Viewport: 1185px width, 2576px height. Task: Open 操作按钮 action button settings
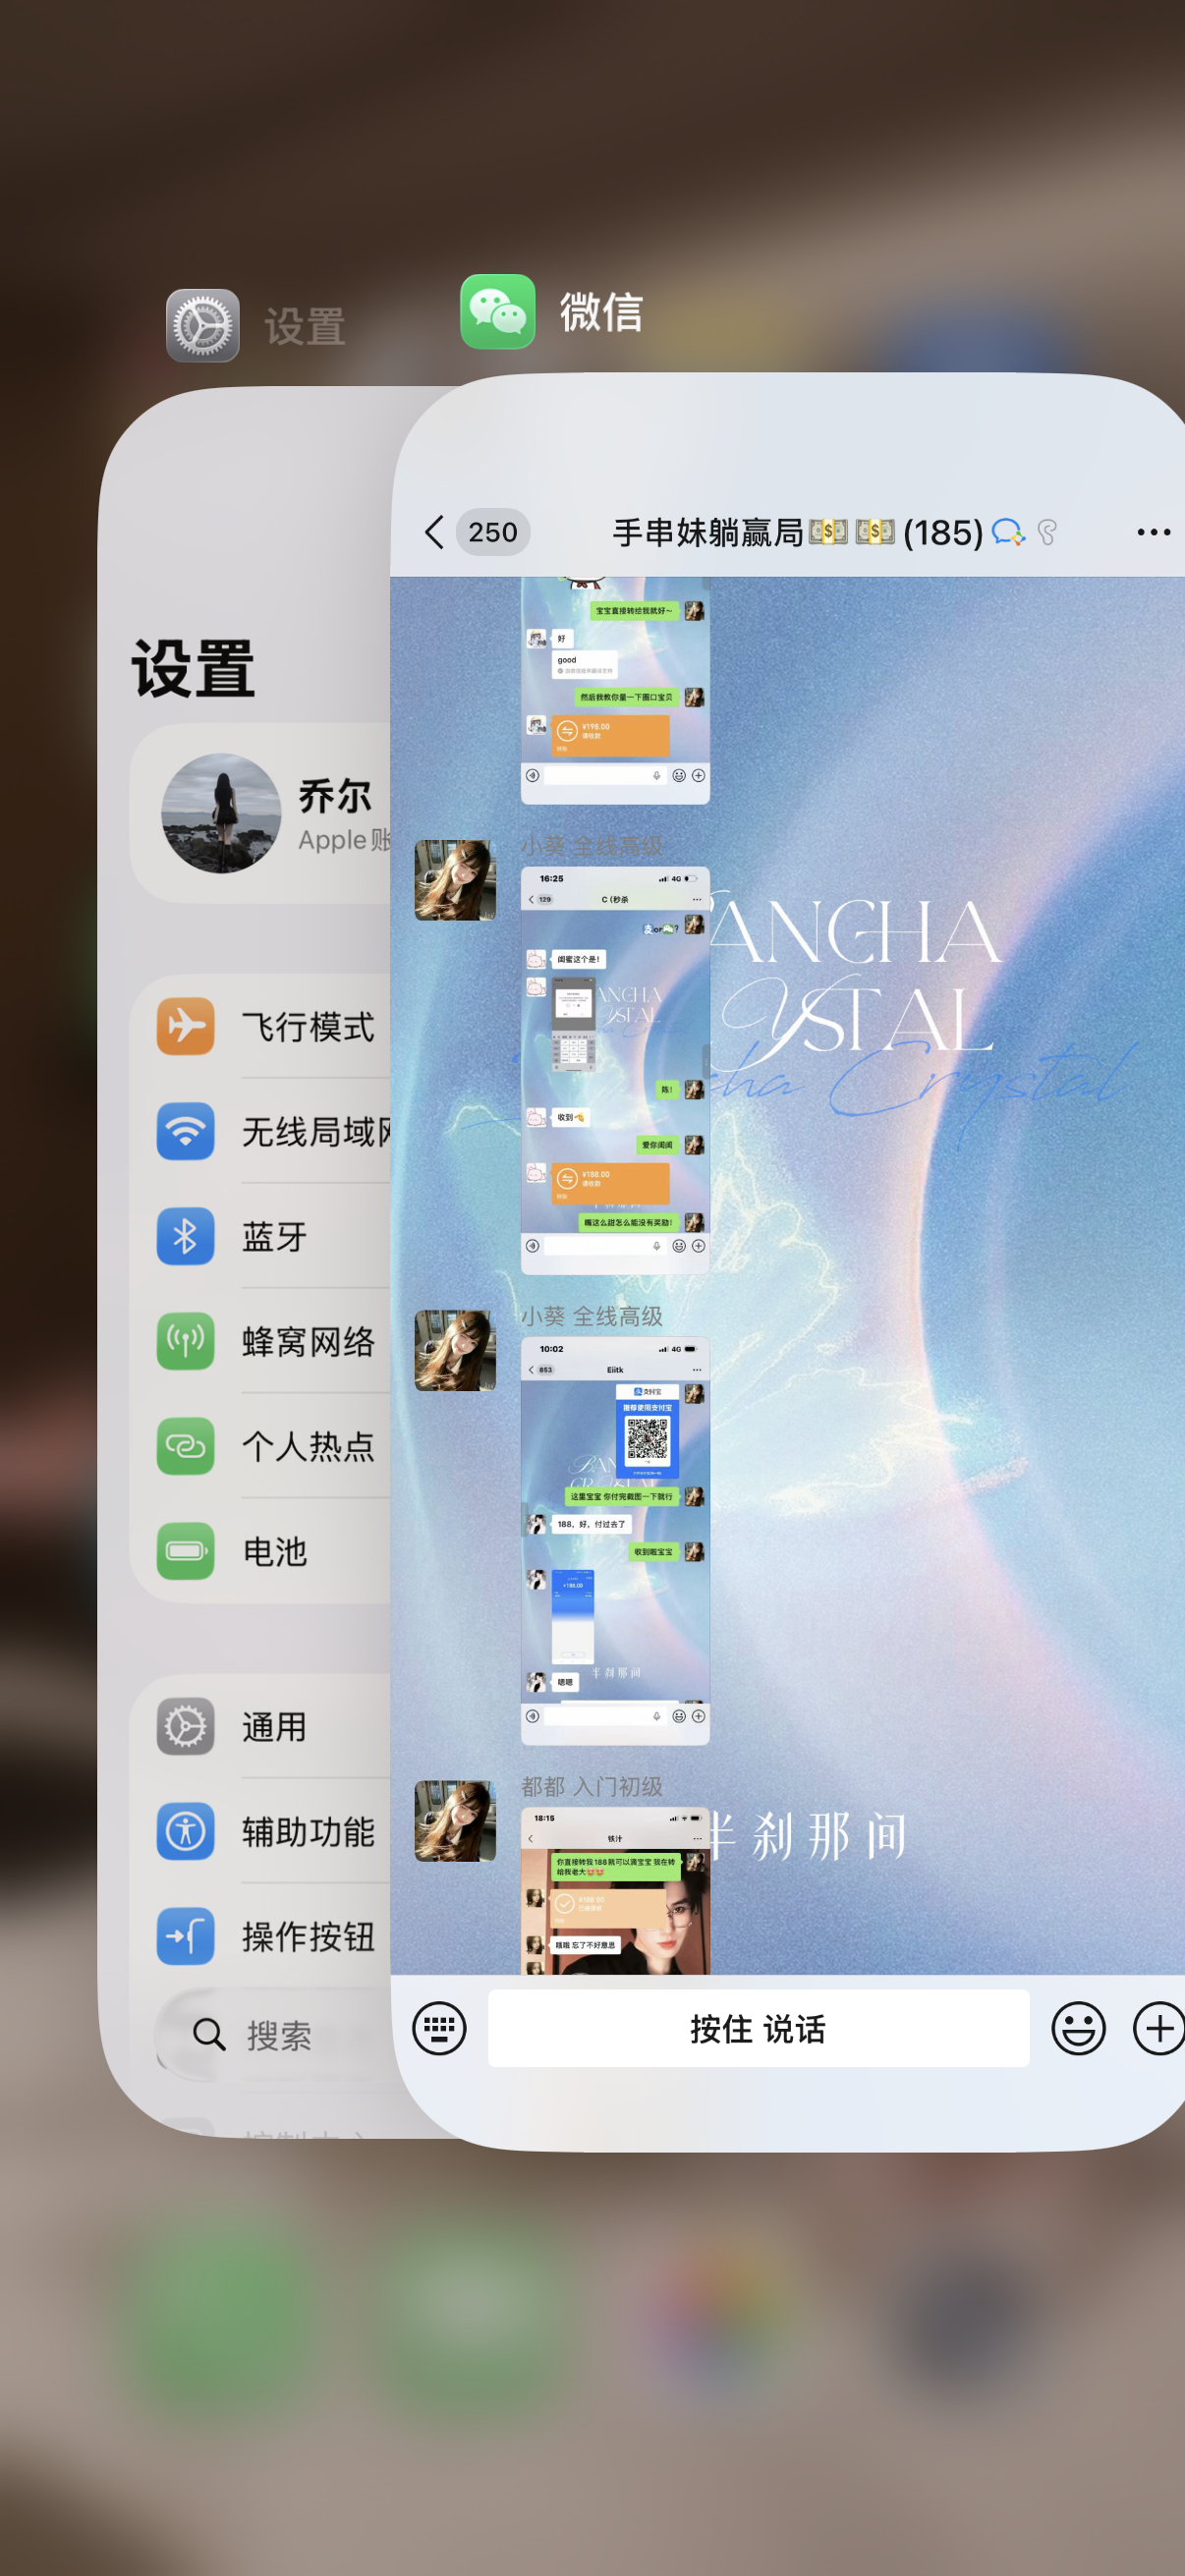(260, 1936)
